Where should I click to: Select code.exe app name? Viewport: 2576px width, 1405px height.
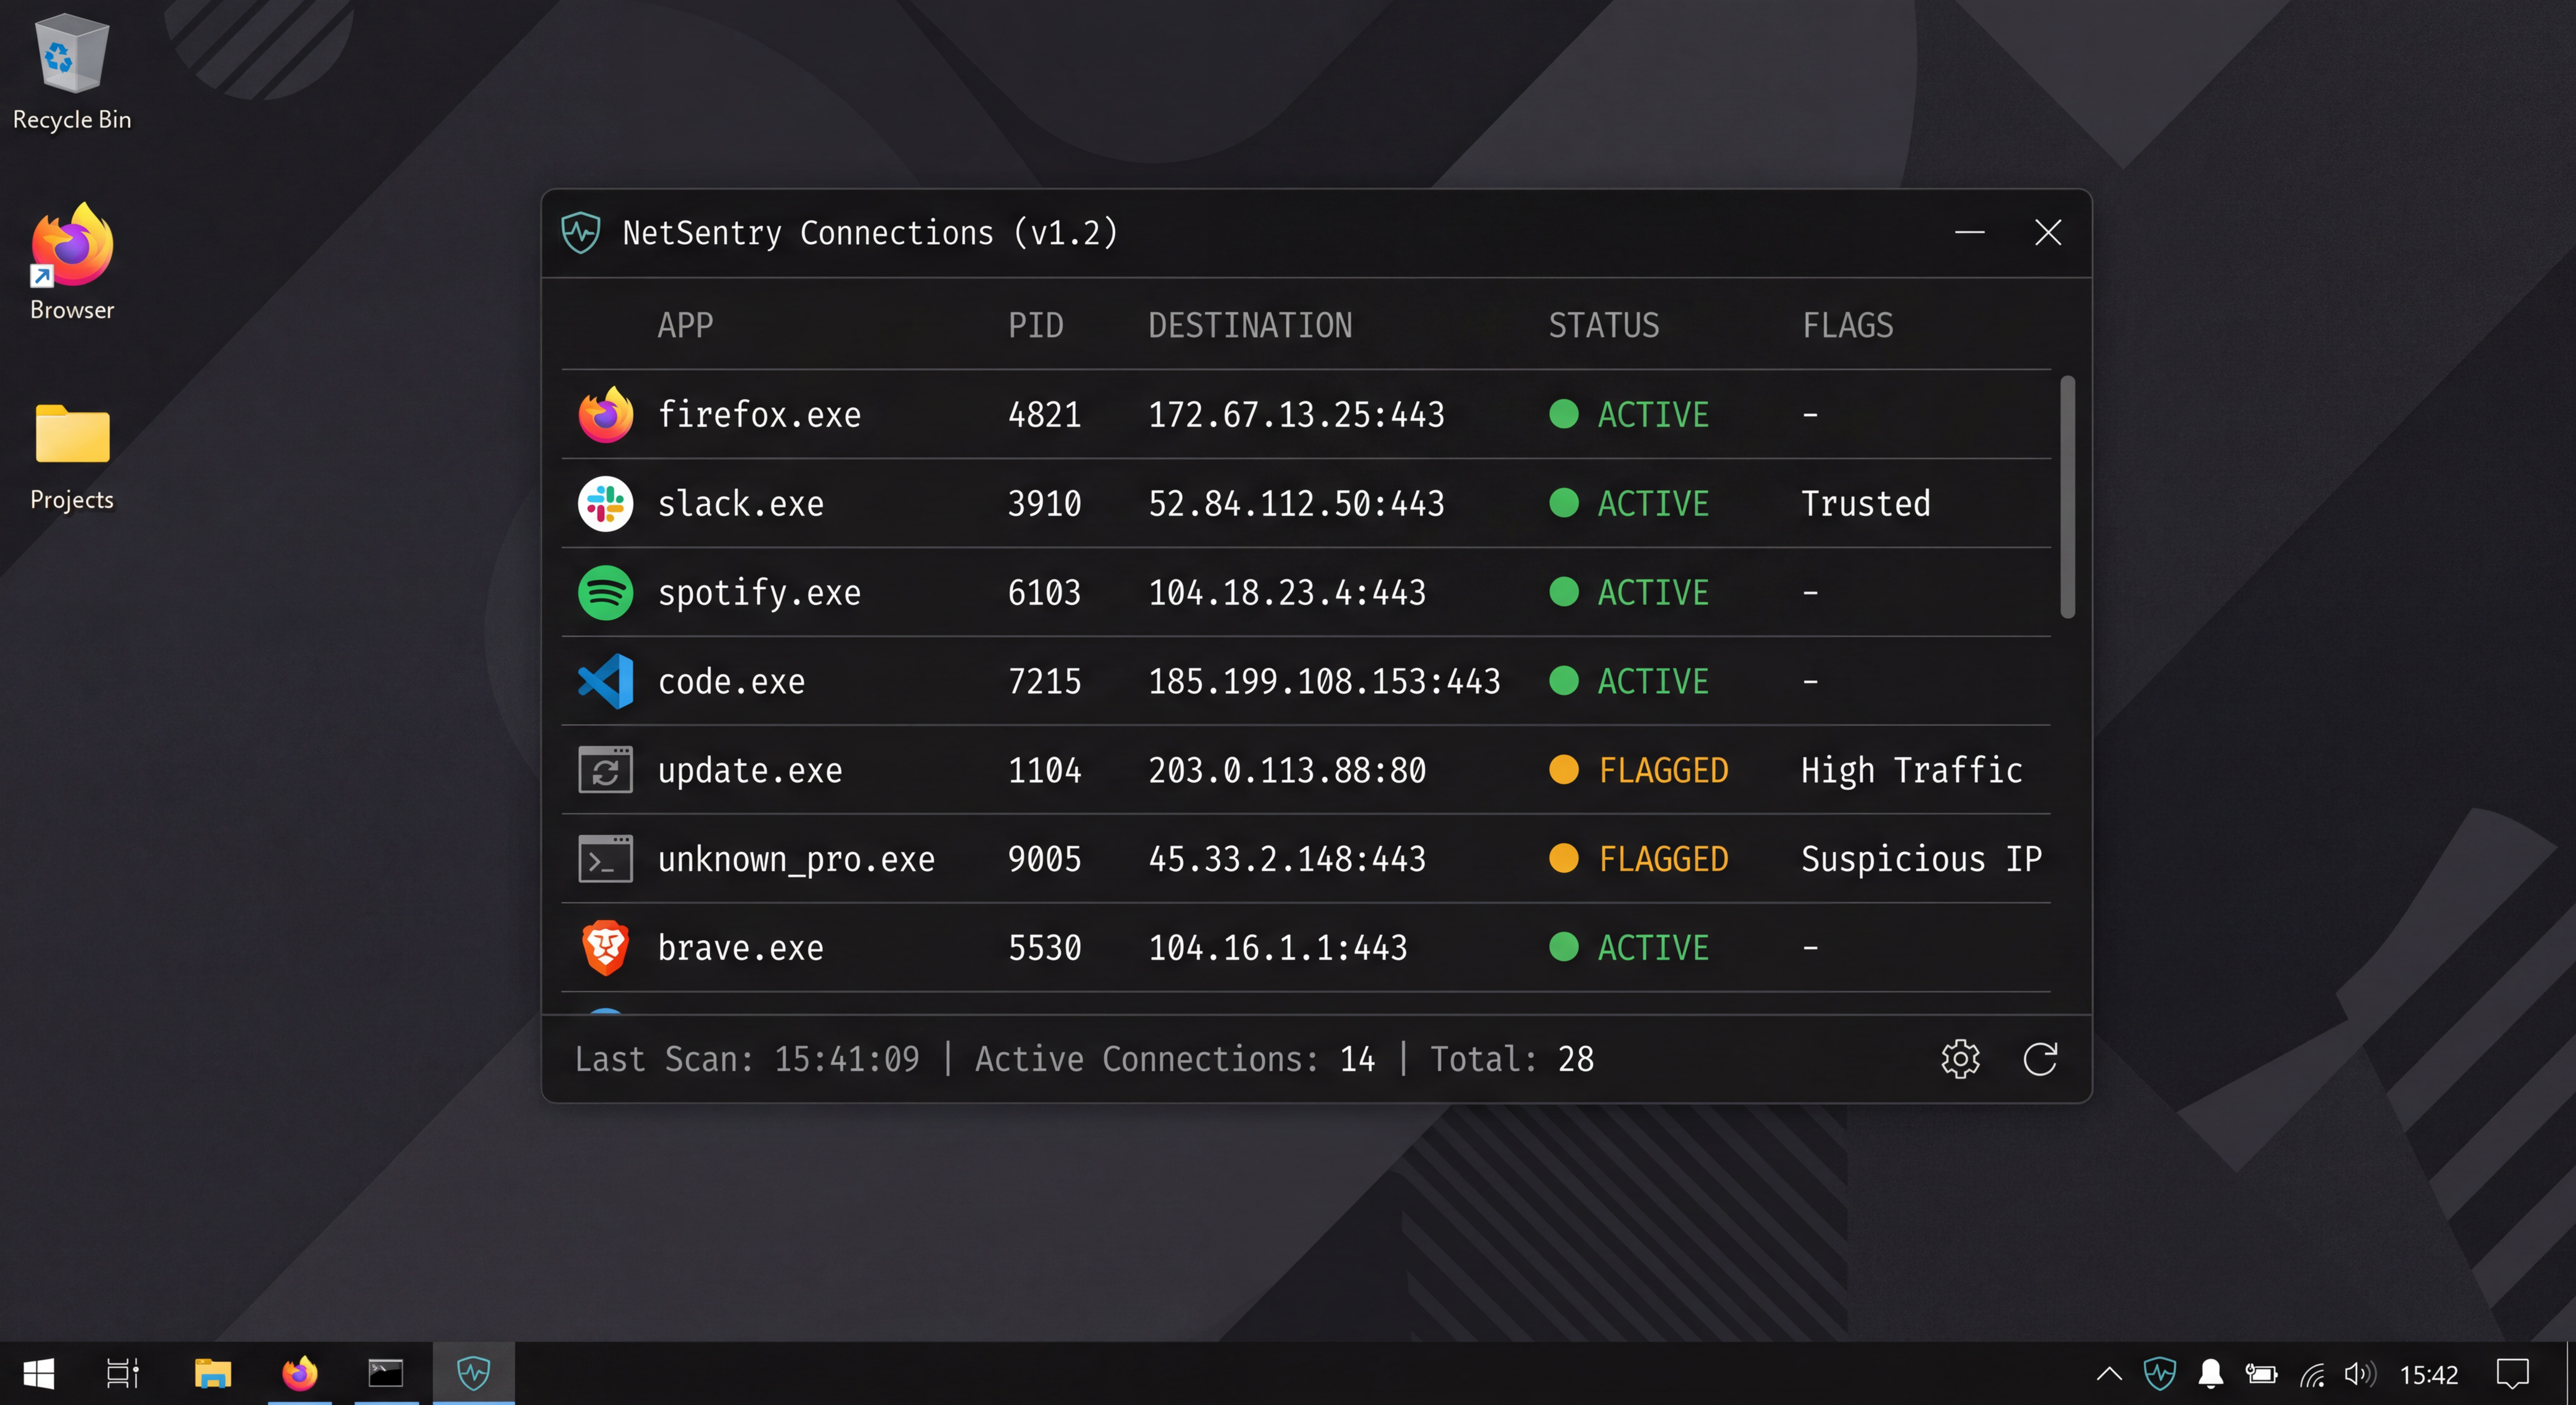coord(731,681)
